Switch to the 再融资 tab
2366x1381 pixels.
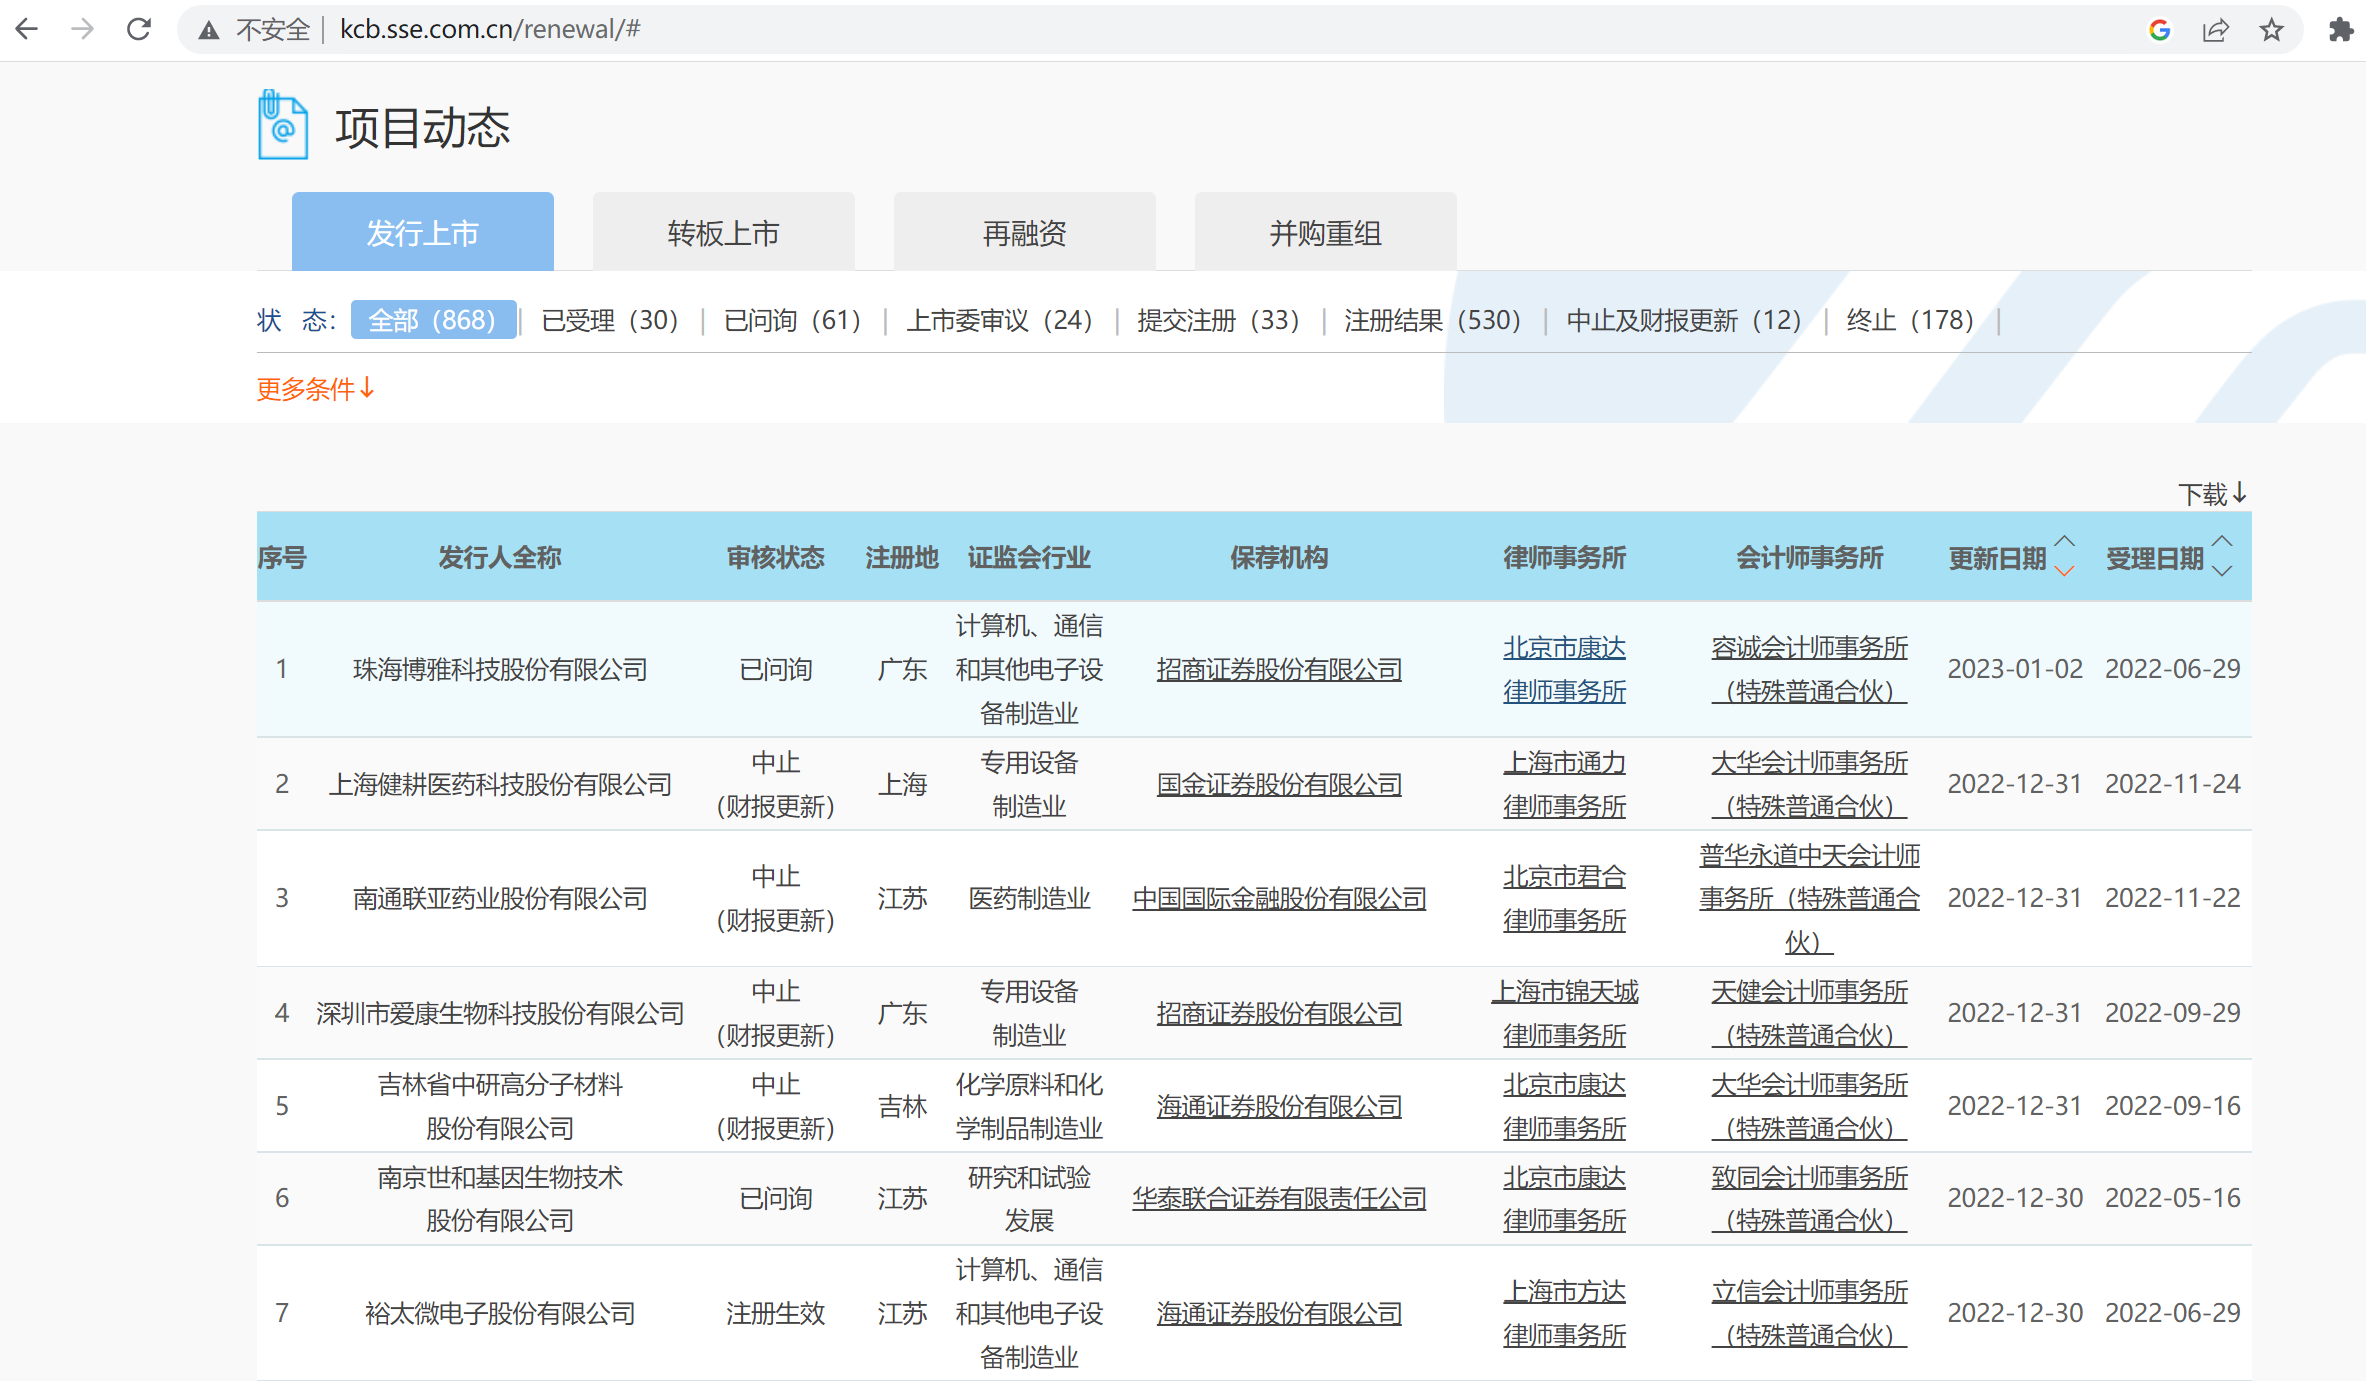pos(1024,233)
